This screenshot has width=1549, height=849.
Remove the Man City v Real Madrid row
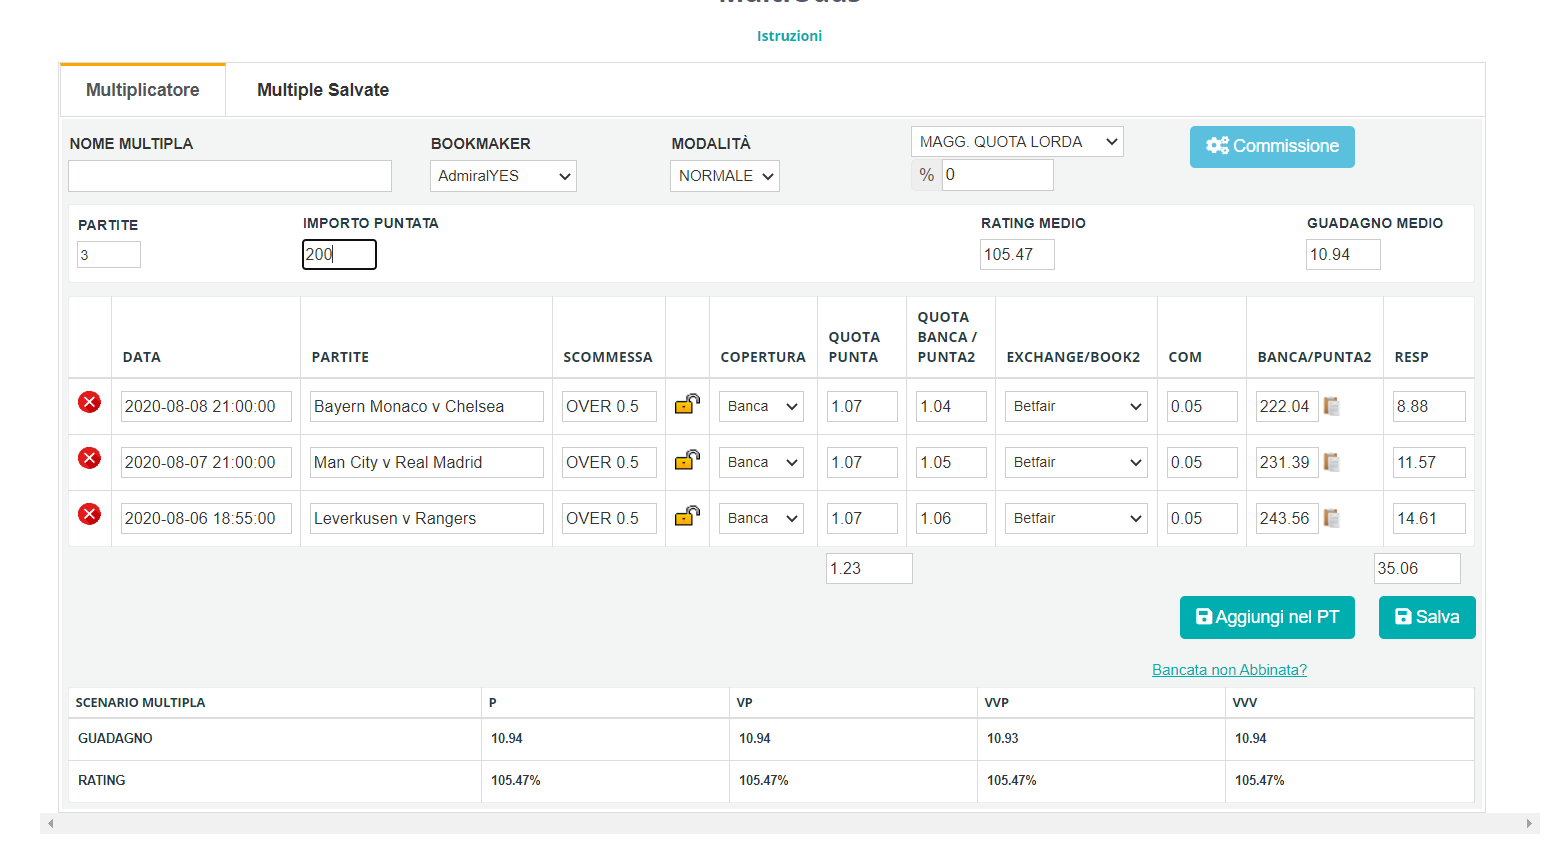pos(89,458)
